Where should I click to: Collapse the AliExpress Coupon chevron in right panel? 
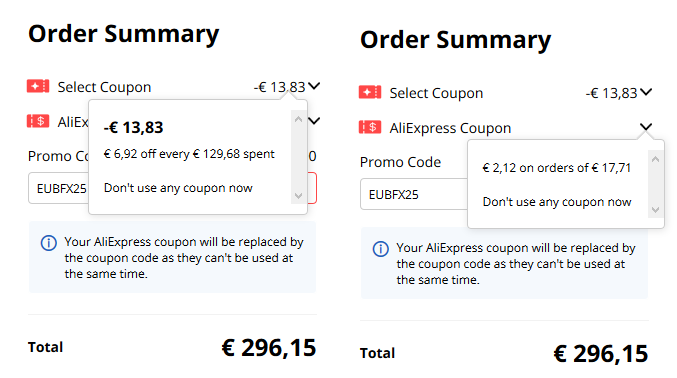click(x=646, y=127)
